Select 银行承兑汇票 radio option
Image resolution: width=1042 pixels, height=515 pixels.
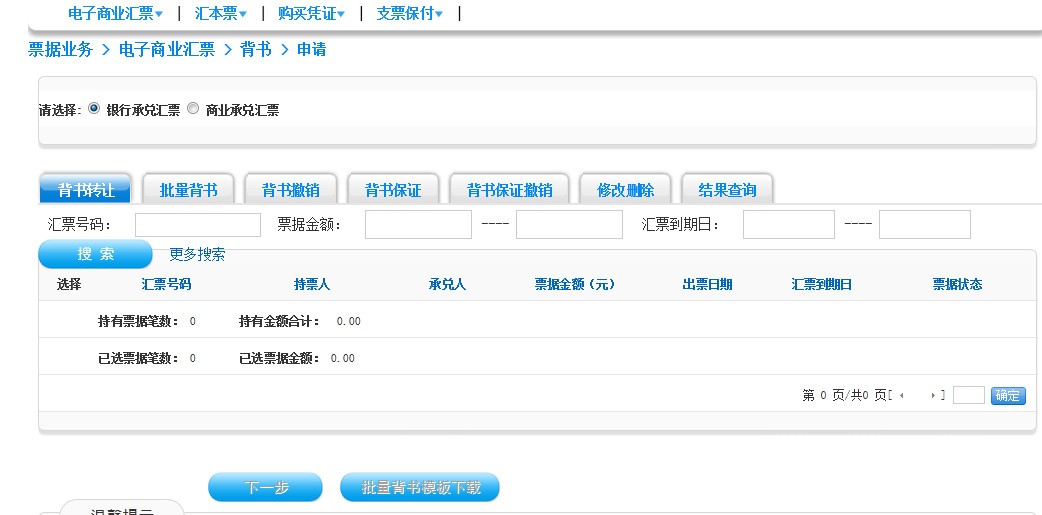pos(95,109)
